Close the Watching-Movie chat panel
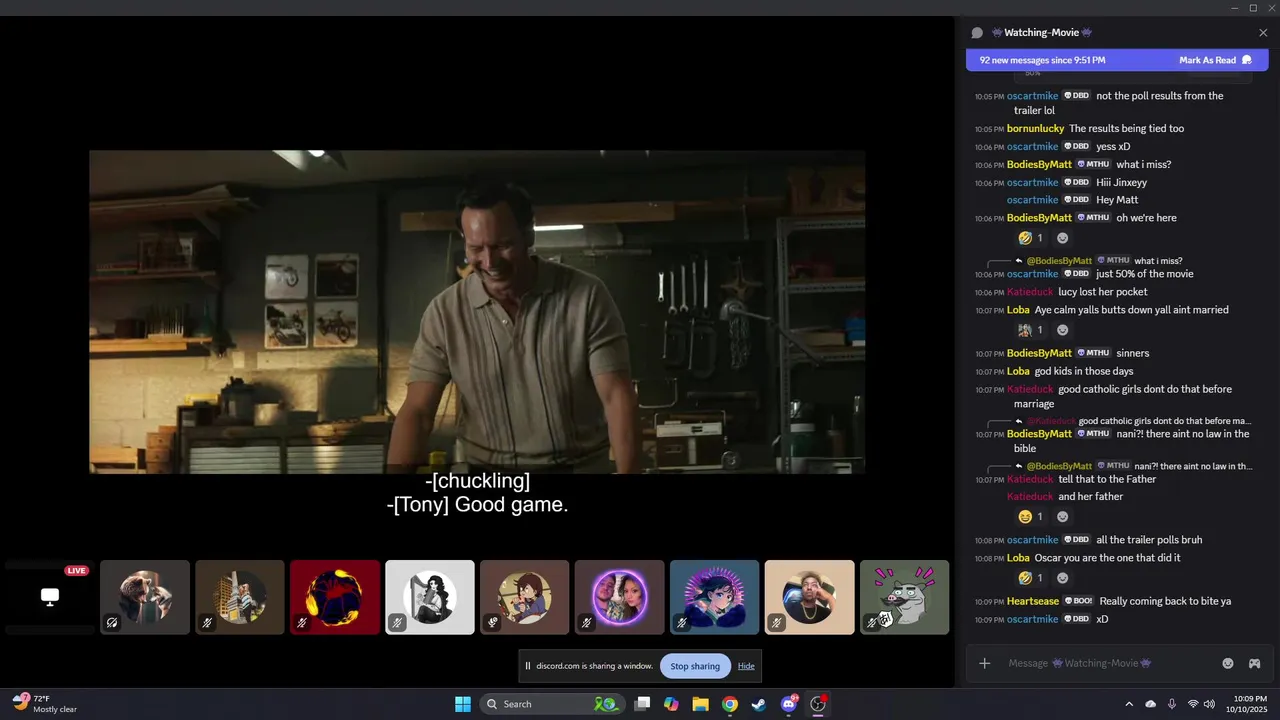Viewport: 1280px width, 720px height. point(1263,33)
